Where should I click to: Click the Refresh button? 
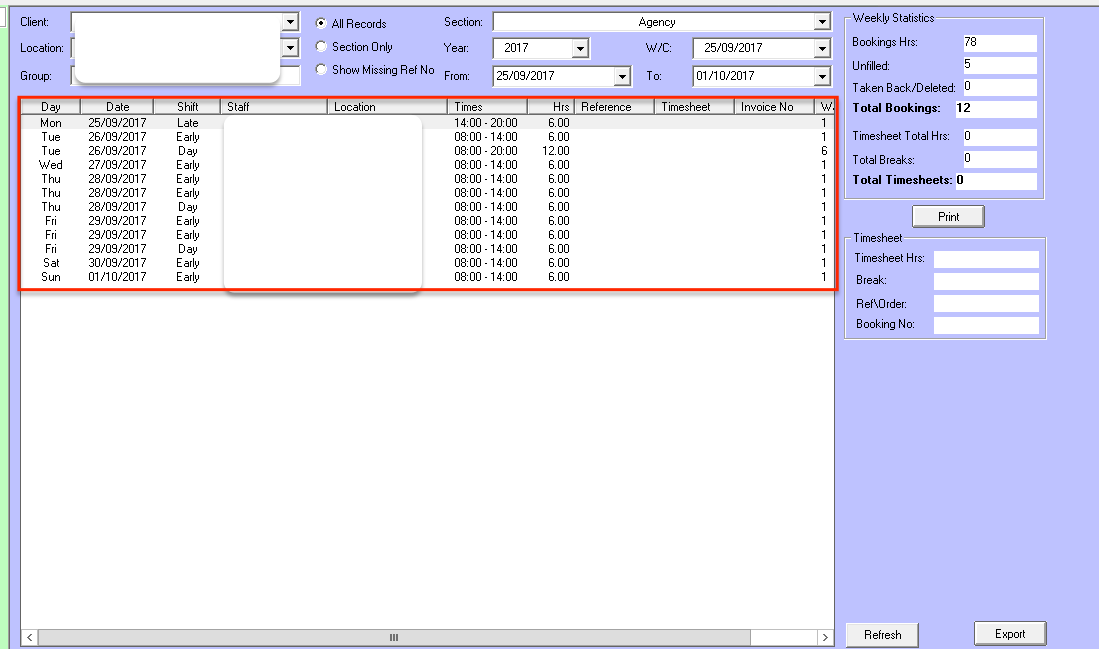pyautogui.click(x=882, y=635)
